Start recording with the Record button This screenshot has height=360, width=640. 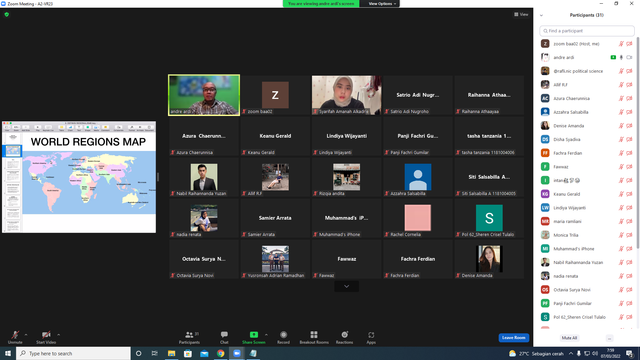tap(283, 337)
